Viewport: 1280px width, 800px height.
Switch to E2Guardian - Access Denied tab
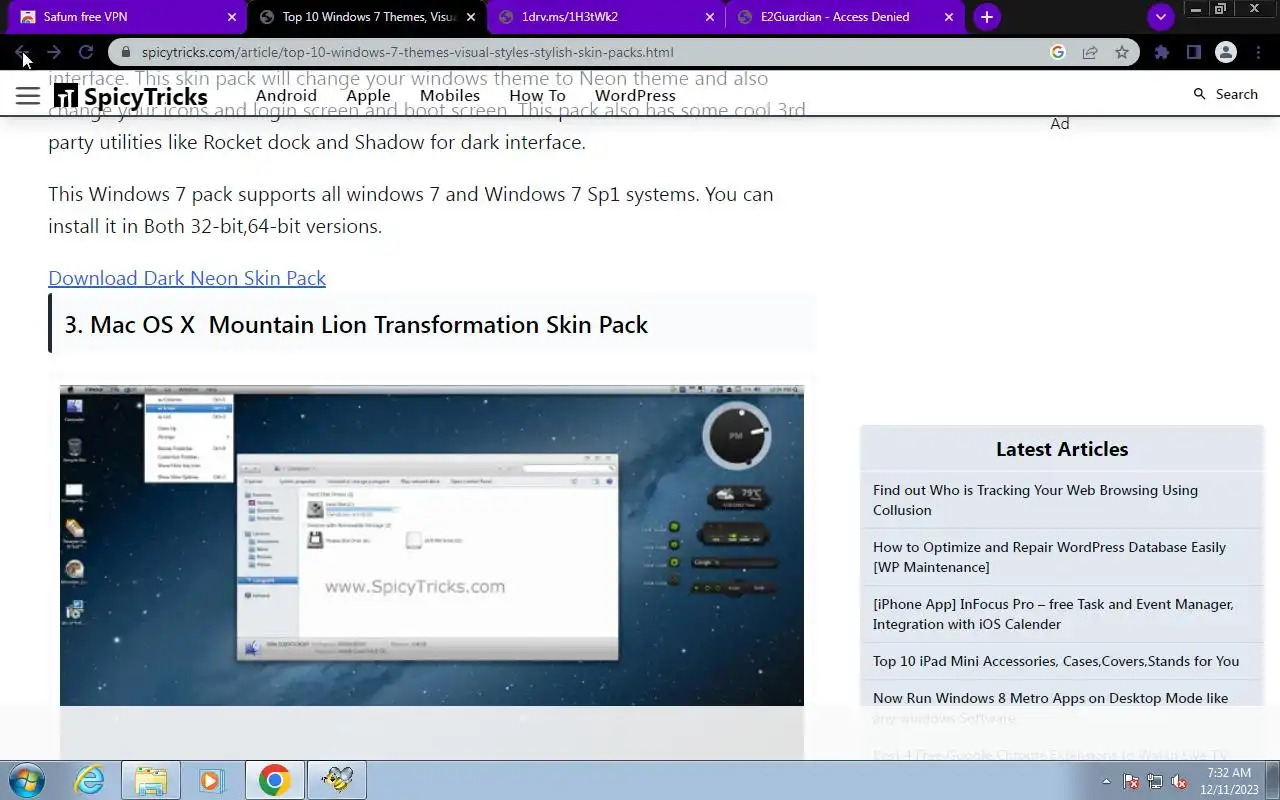click(845, 17)
